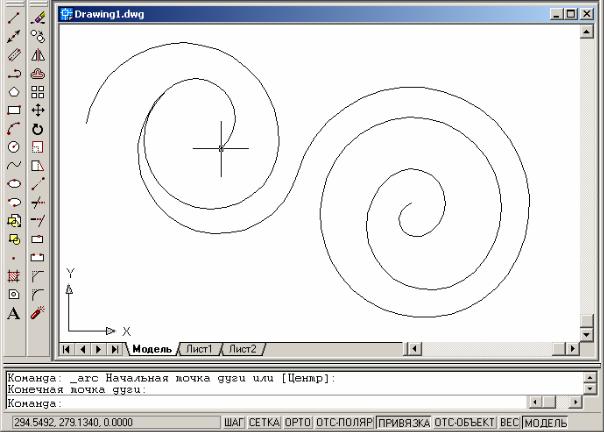Select the Array tool

point(38,92)
